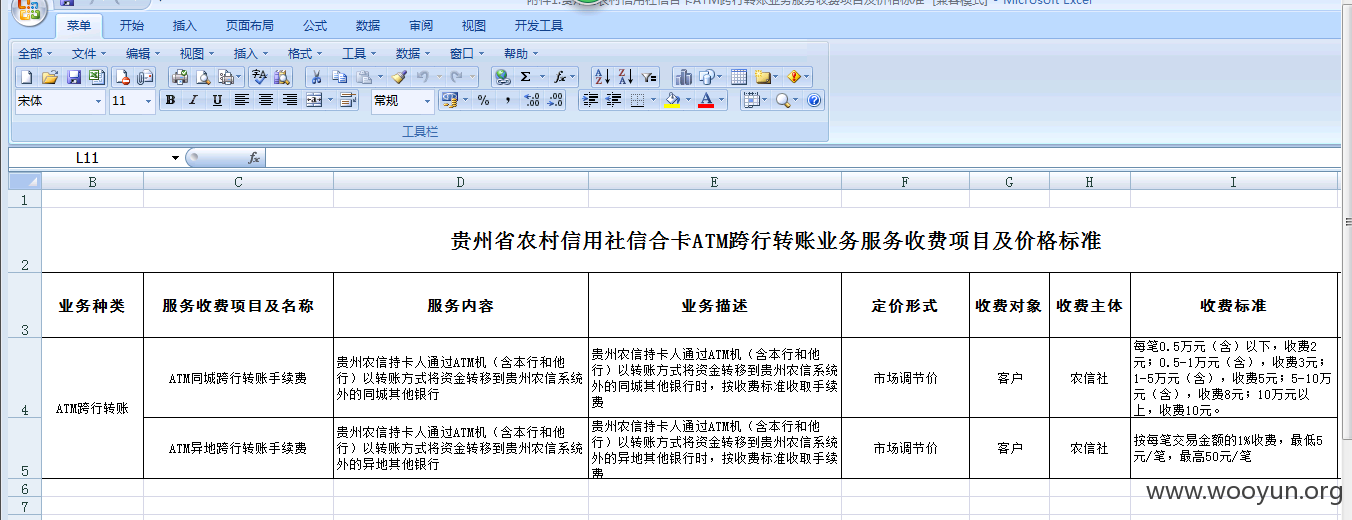Decrease decimal places
This screenshot has height=520, width=1352.
click(556, 100)
